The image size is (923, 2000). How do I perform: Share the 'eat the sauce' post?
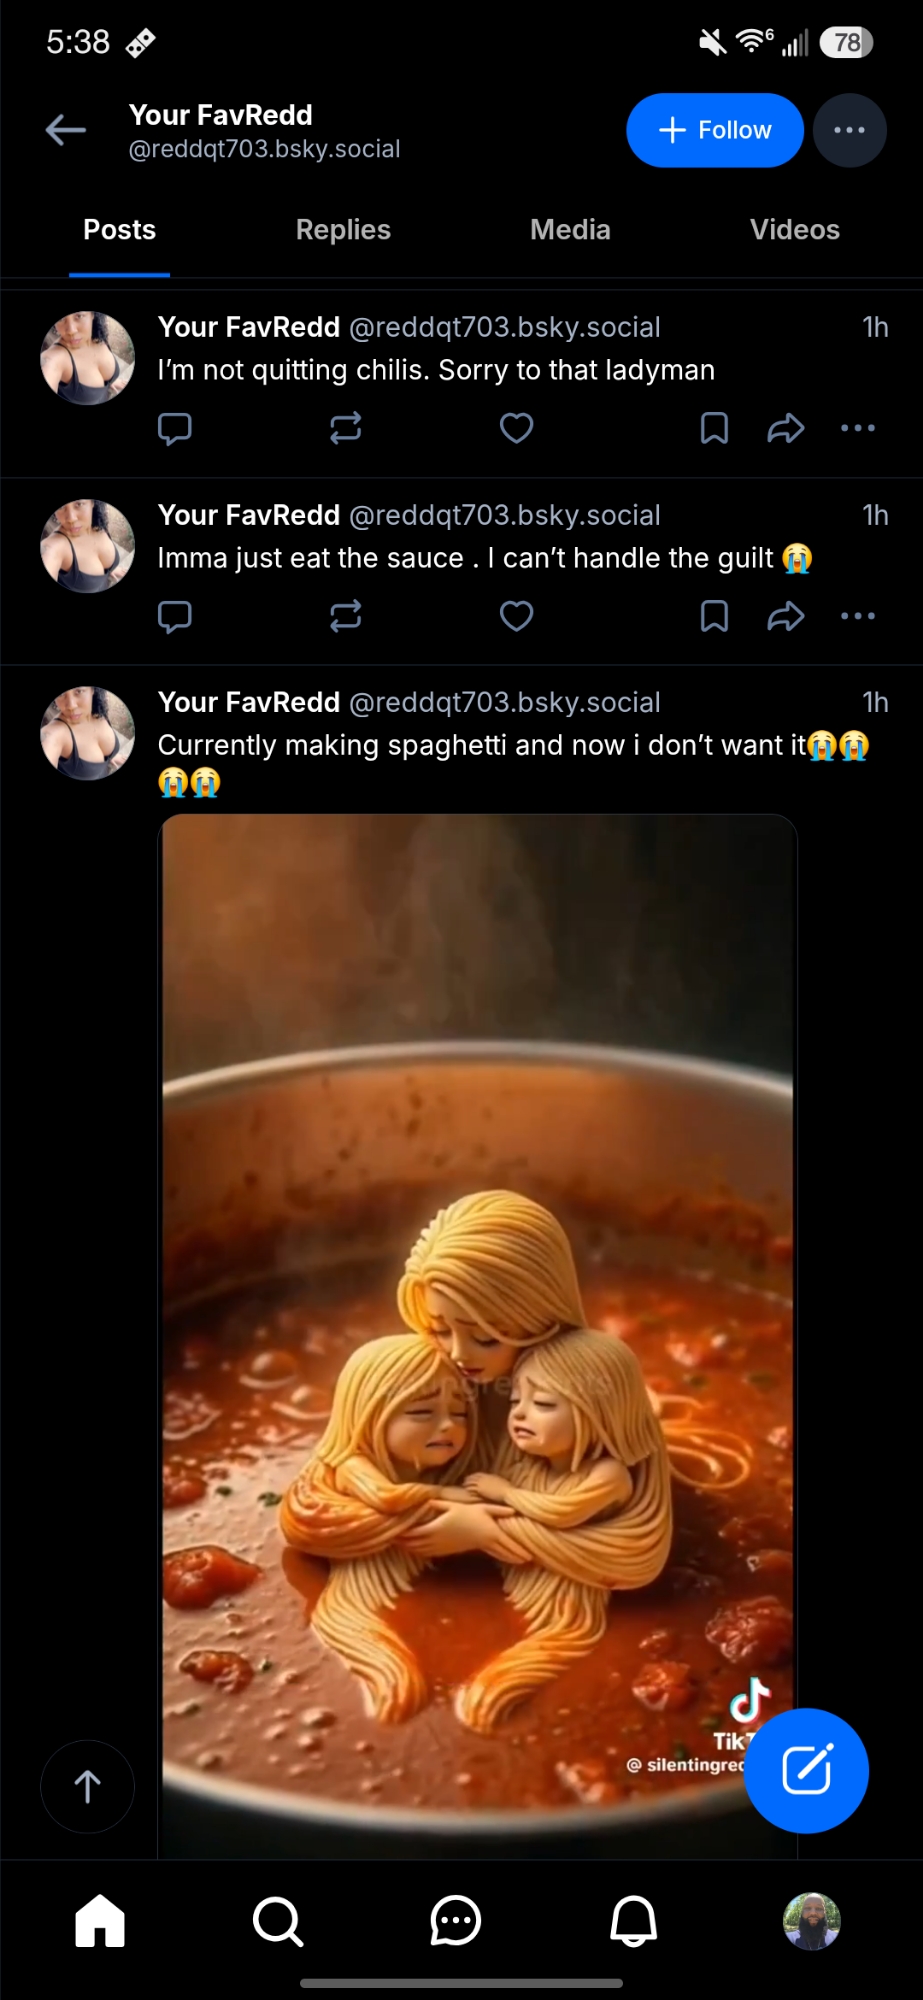(x=786, y=616)
